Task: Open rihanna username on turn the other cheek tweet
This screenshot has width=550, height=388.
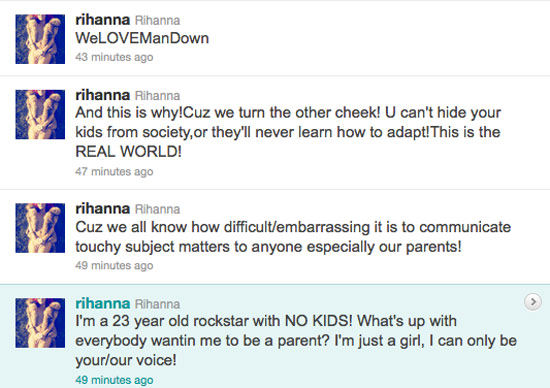Action: tap(102, 95)
